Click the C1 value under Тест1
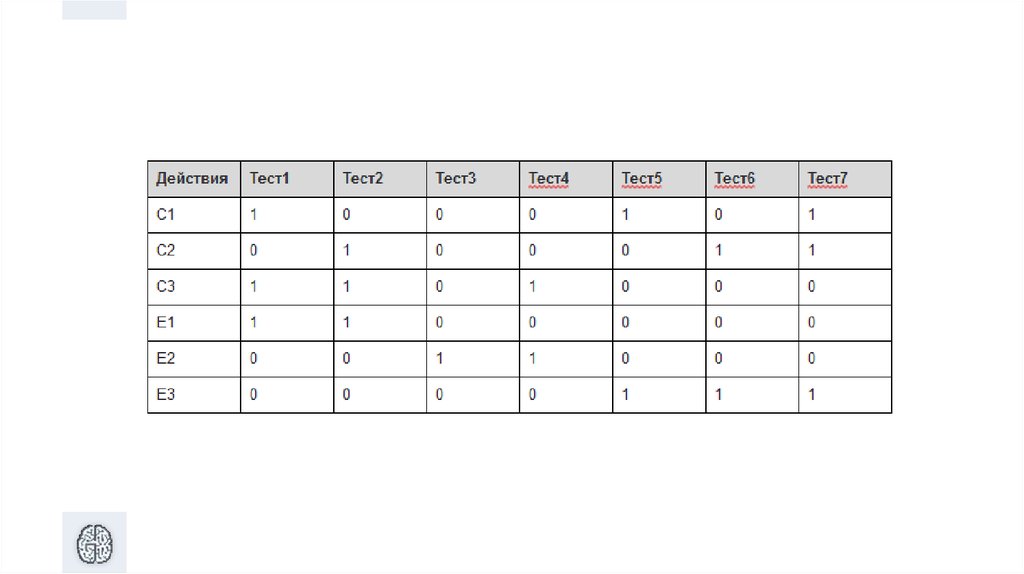 [x=254, y=215]
